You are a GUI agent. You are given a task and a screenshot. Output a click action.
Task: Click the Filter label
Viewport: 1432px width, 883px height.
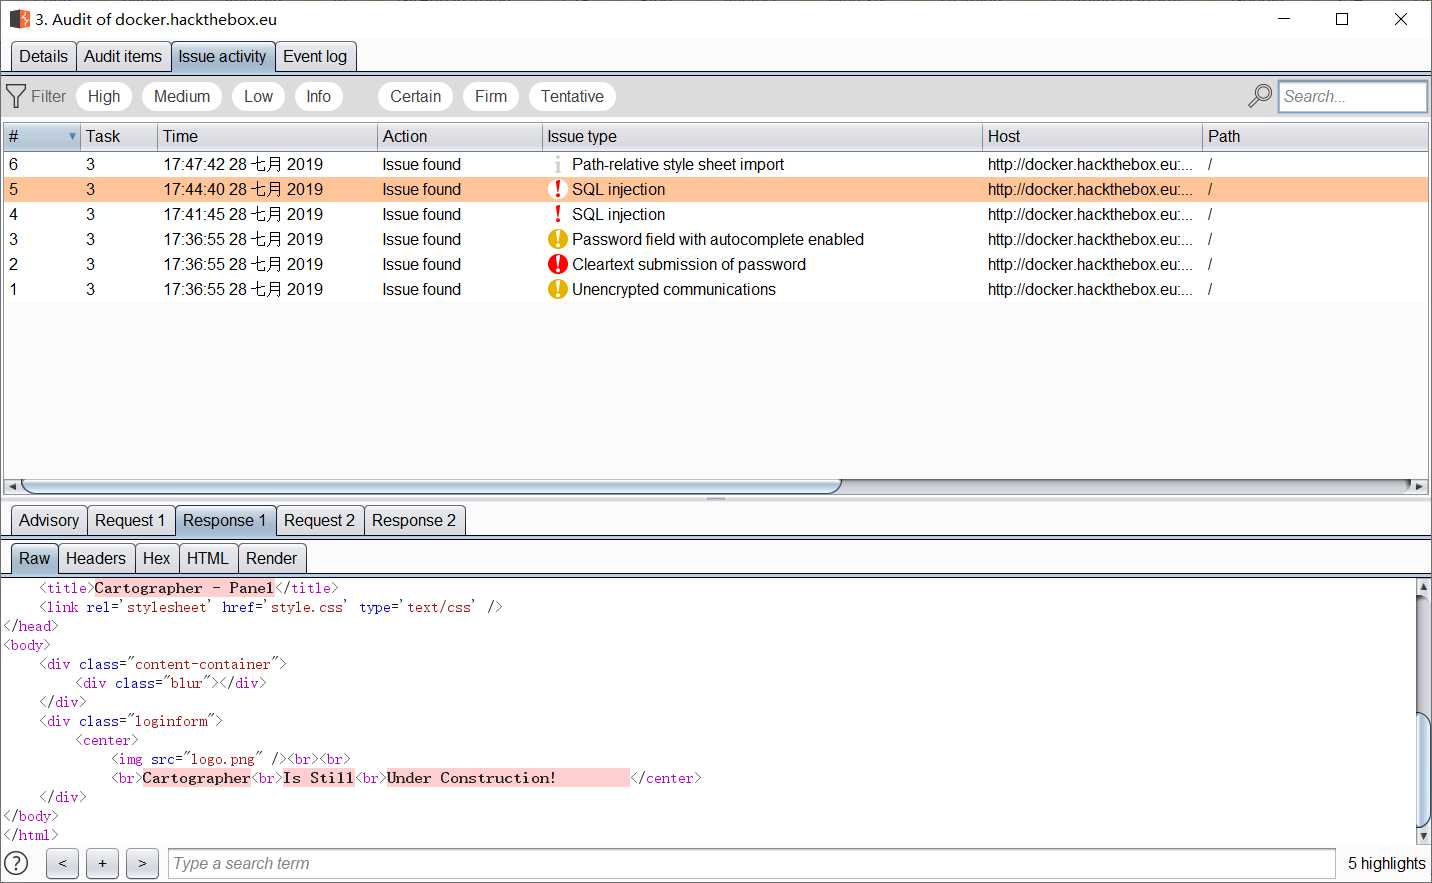[x=48, y=96]
